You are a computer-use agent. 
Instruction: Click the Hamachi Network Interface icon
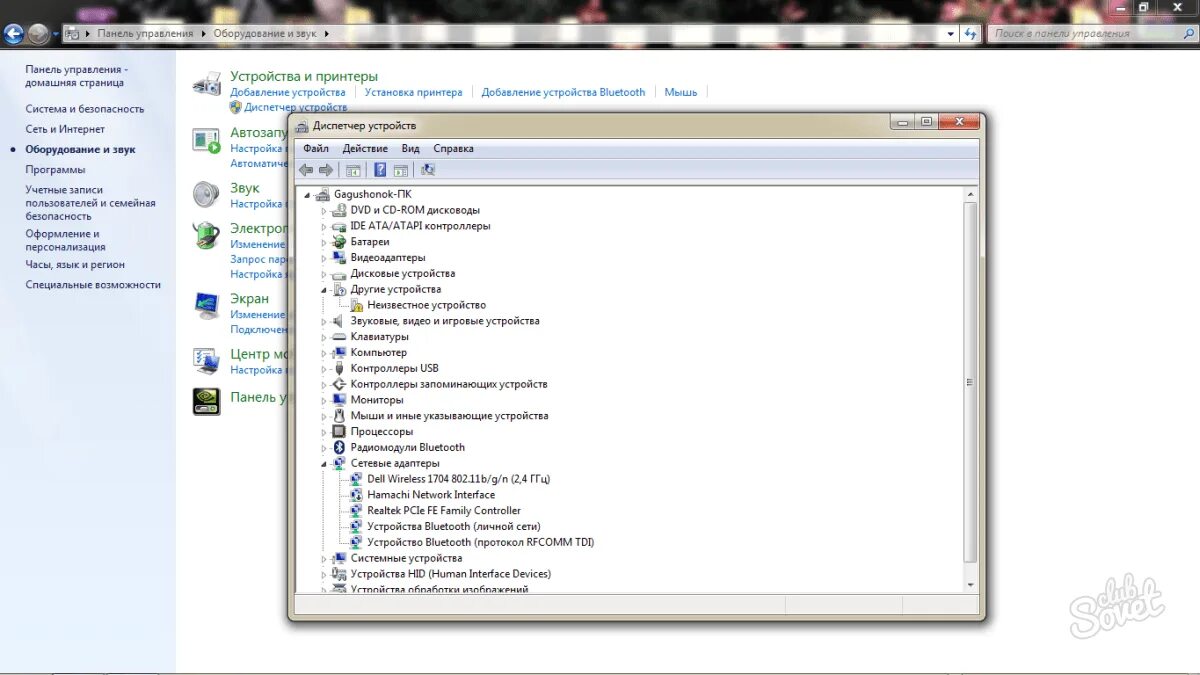356,495
